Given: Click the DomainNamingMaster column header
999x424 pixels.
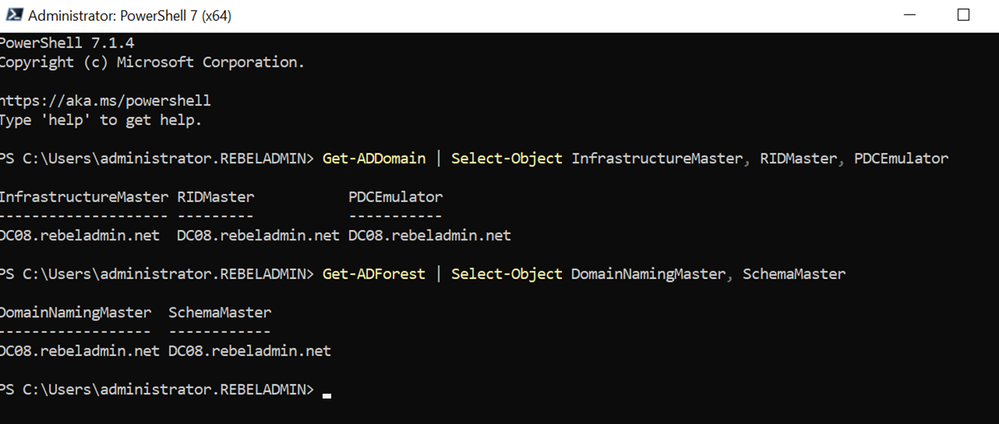Looking at the screenshot, I should coord(76,312).
